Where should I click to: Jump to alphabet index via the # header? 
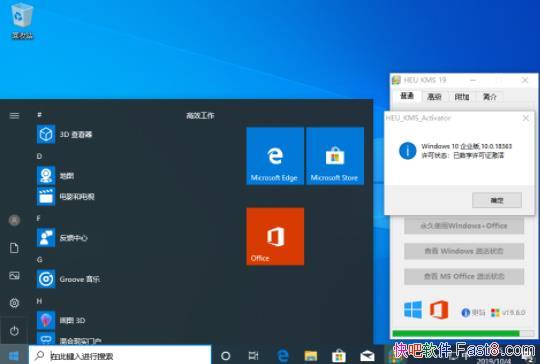[x=39, y=115]
